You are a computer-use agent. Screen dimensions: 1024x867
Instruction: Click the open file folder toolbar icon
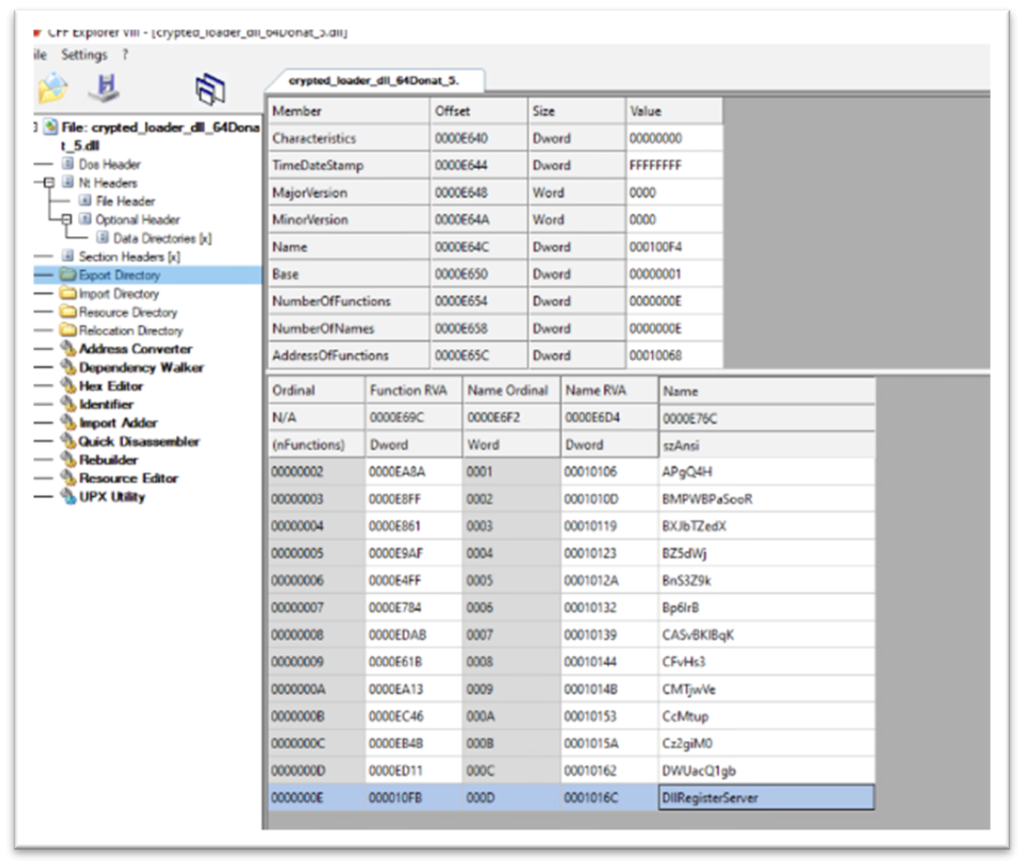(x=51, y=90)
